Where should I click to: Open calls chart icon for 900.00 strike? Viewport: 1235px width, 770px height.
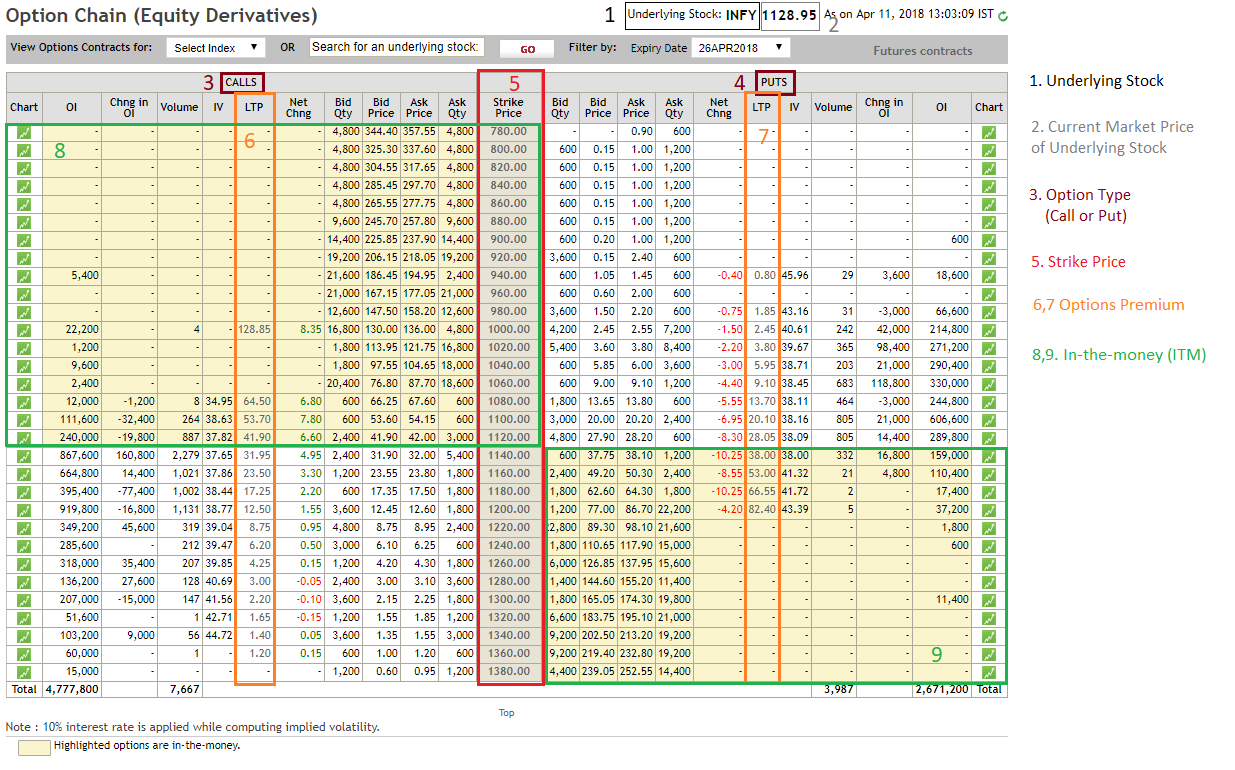click(x=24, y=240)
